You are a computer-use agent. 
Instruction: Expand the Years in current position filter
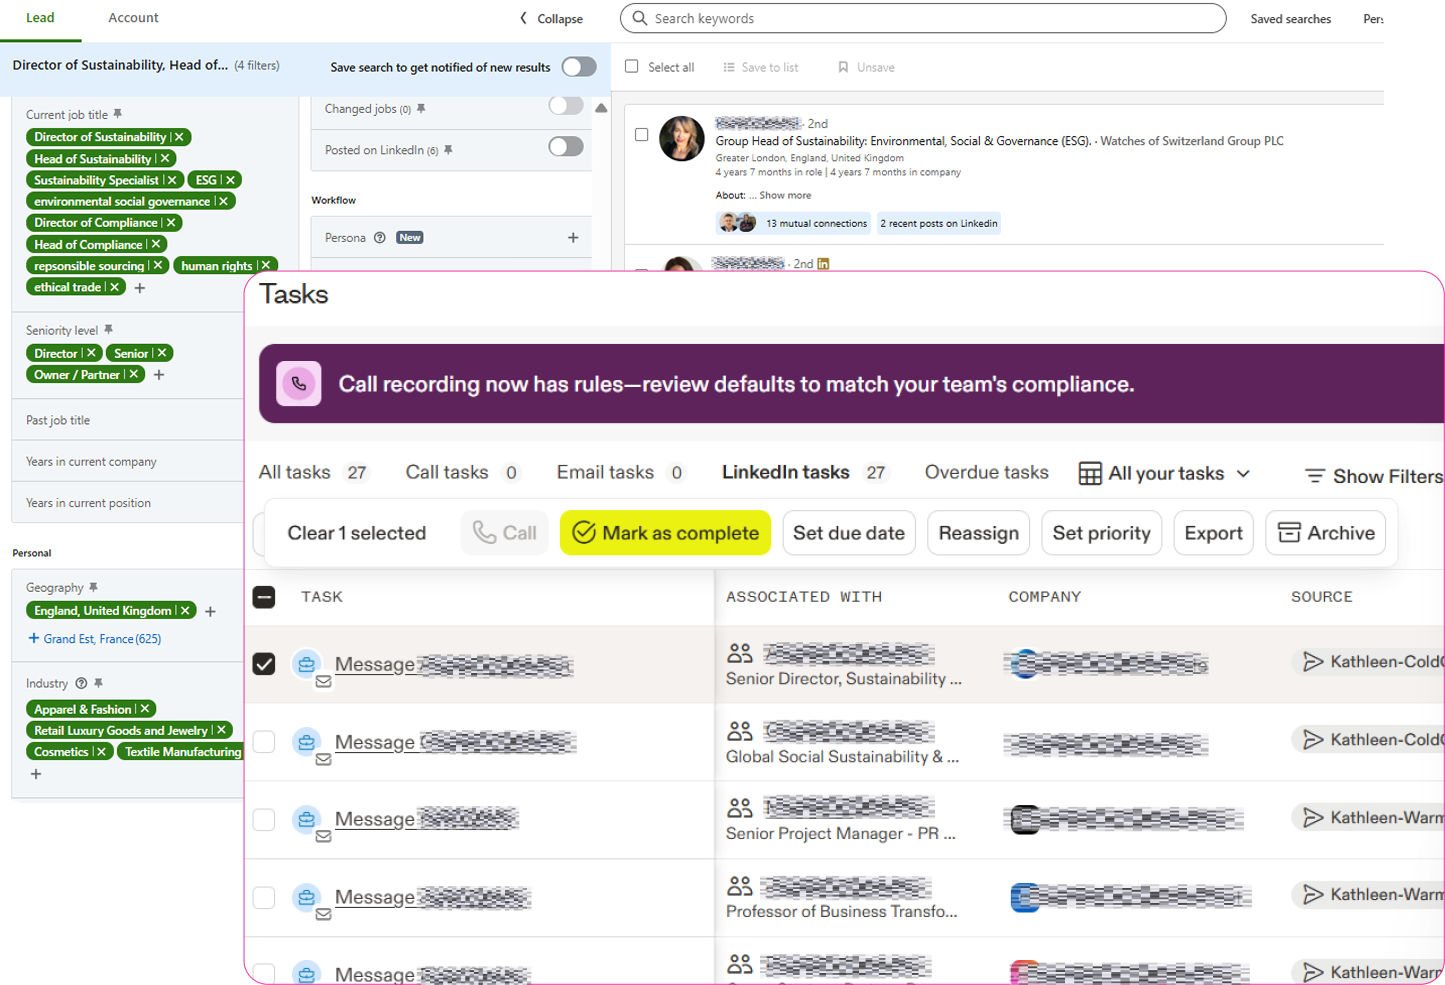pos(128,502)
